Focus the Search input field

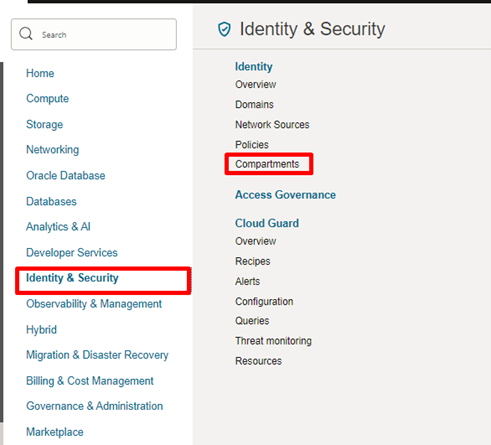click(x=94, y=34)
